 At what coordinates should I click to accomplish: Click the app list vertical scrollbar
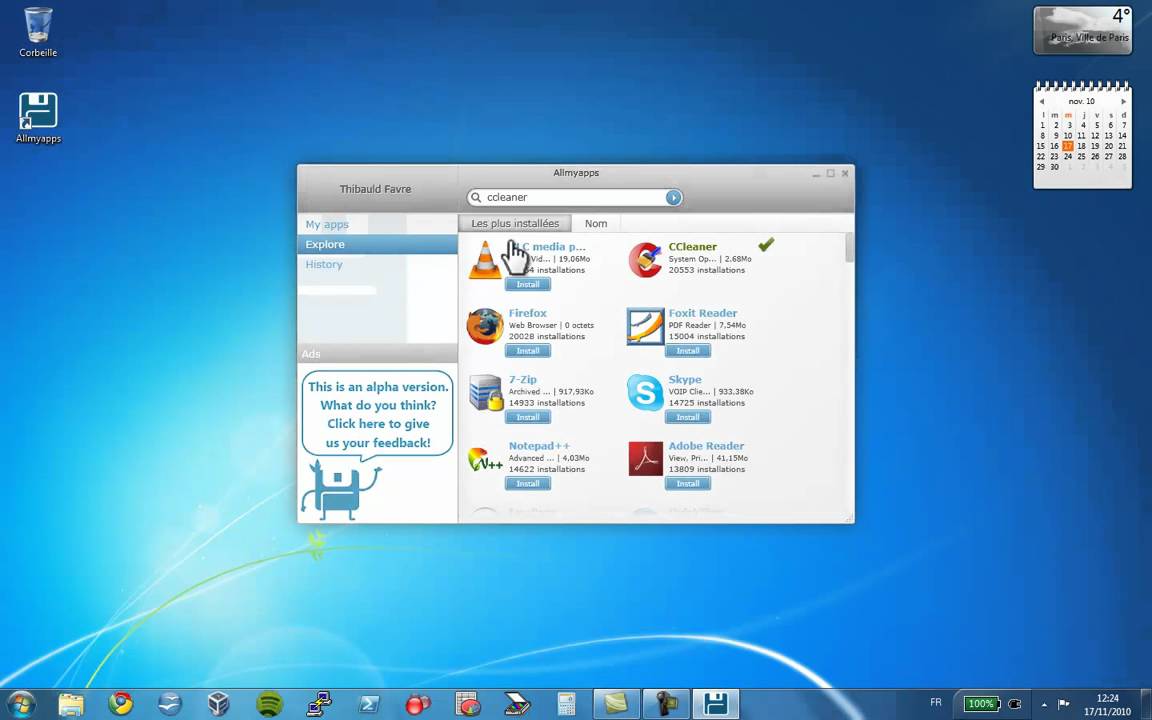tap(849, 248)
